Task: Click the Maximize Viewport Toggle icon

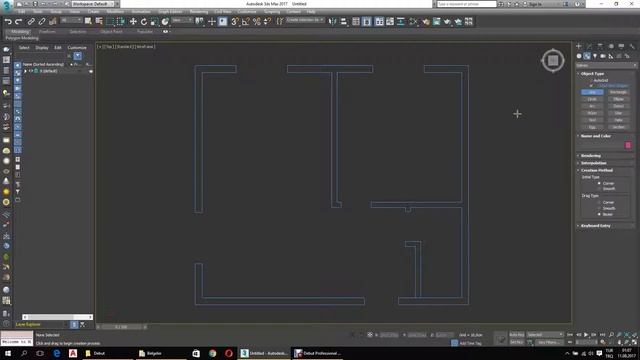Action: click(634, 342)
